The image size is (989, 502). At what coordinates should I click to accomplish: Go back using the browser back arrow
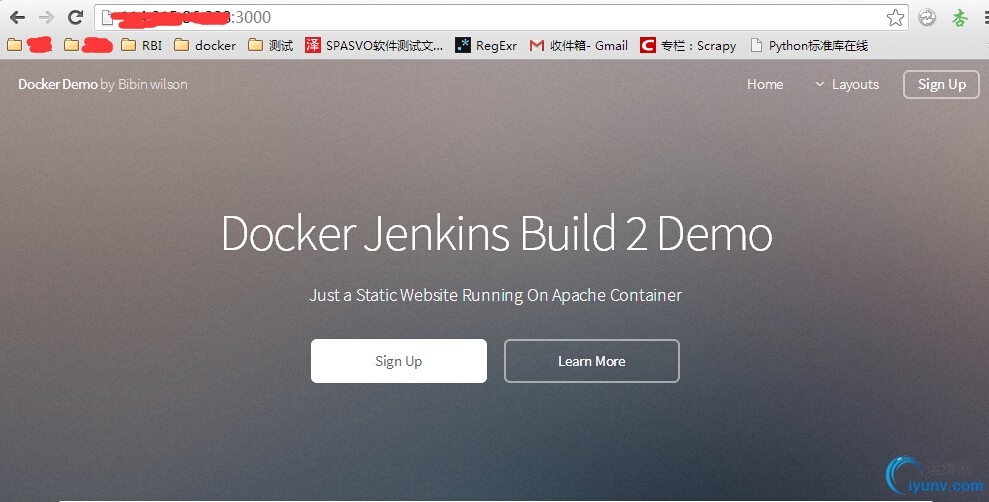[x=17, y=18]
